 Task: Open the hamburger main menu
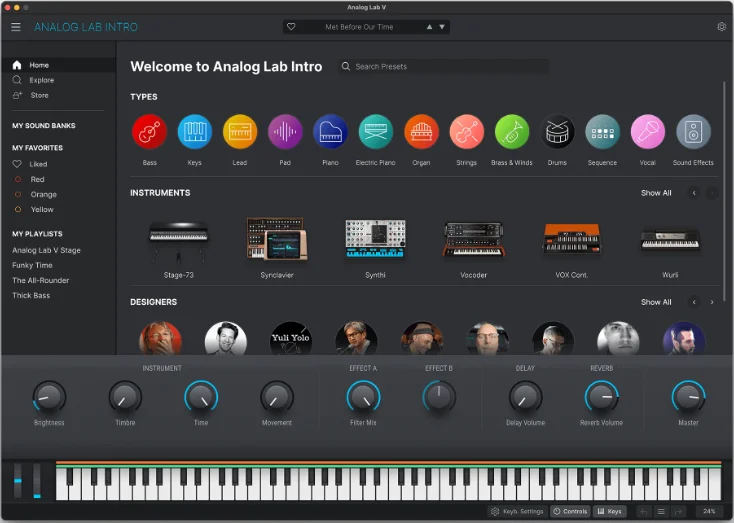pos(16,27)
